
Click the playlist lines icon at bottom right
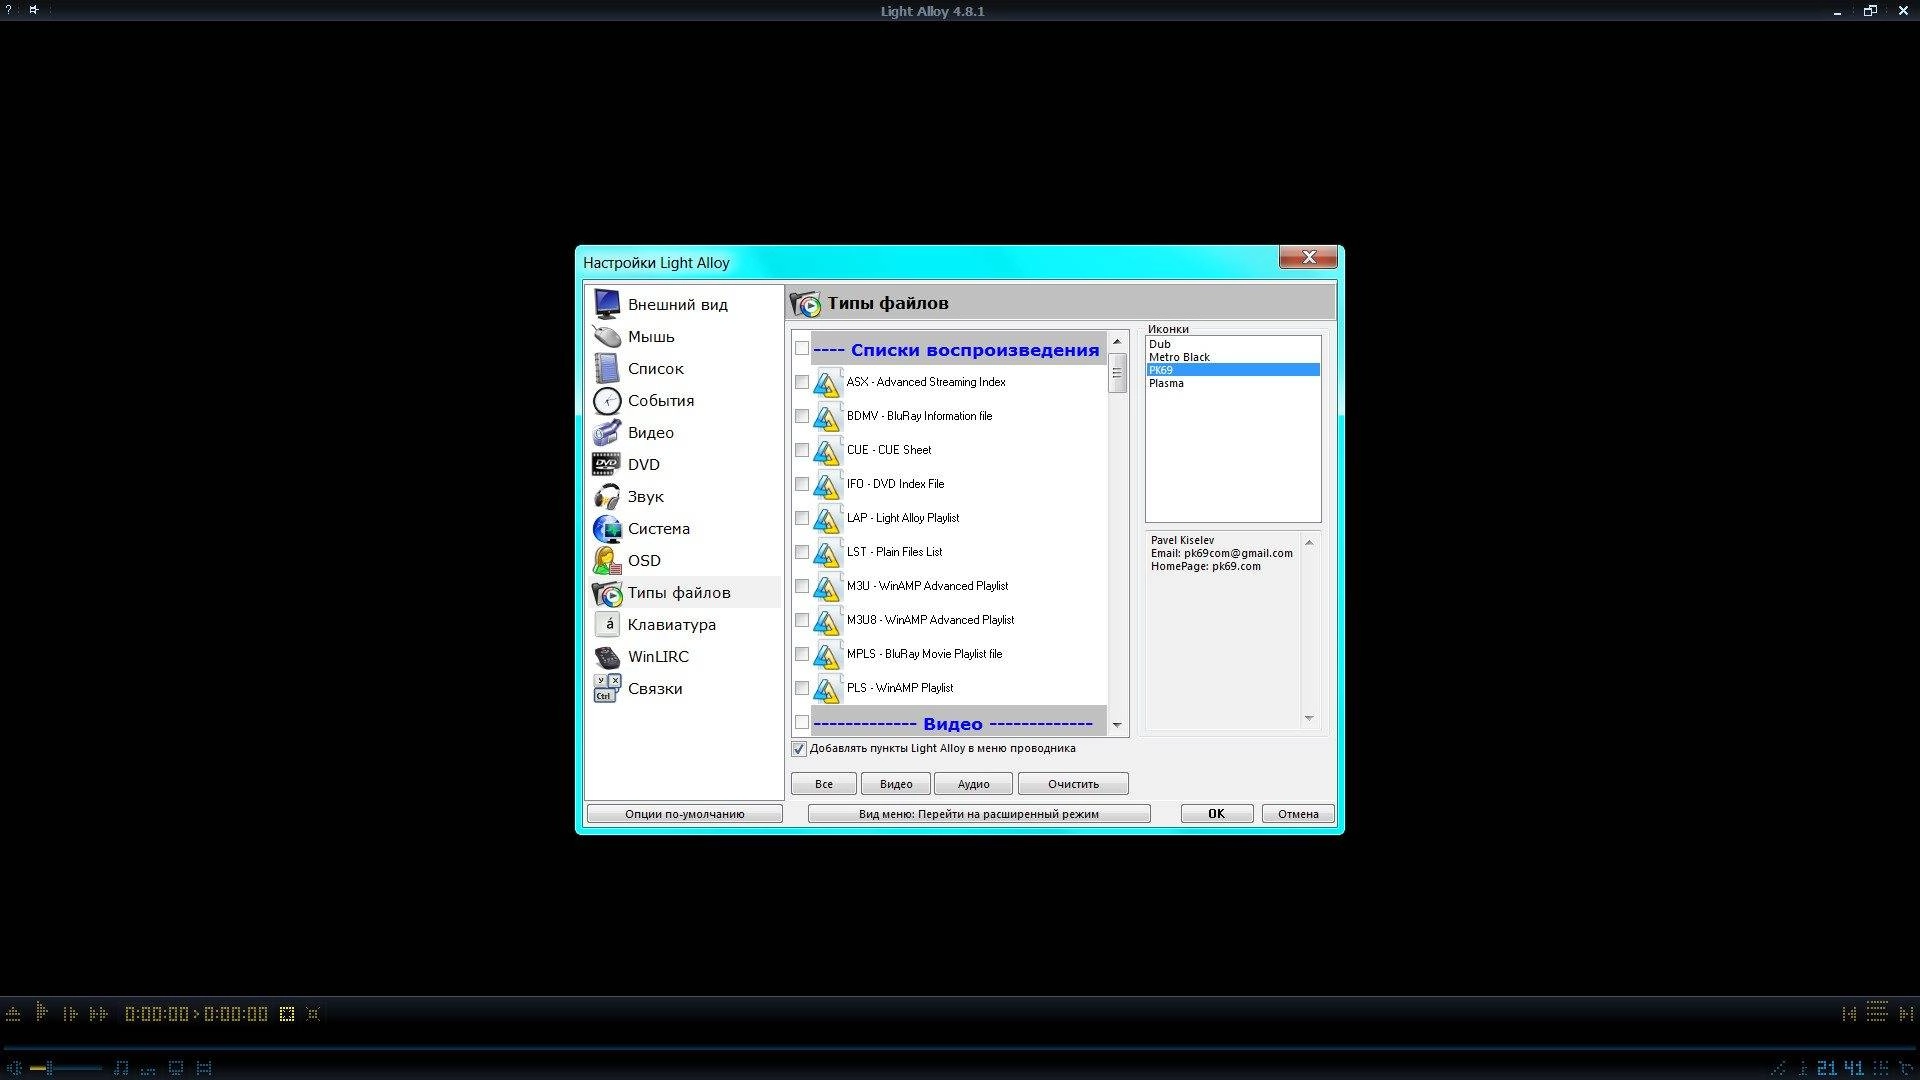coord(1877,1012)
